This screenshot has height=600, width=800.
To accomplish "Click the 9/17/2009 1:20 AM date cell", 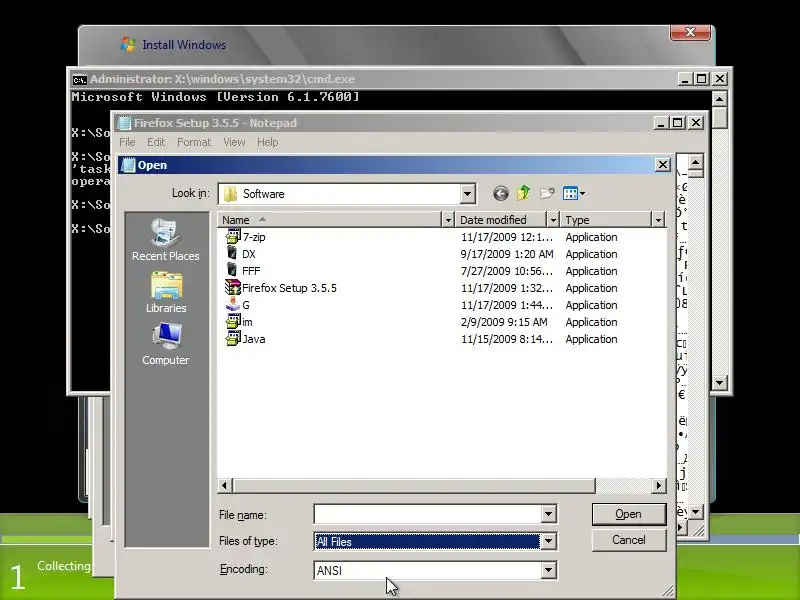I will click(507, 254).
